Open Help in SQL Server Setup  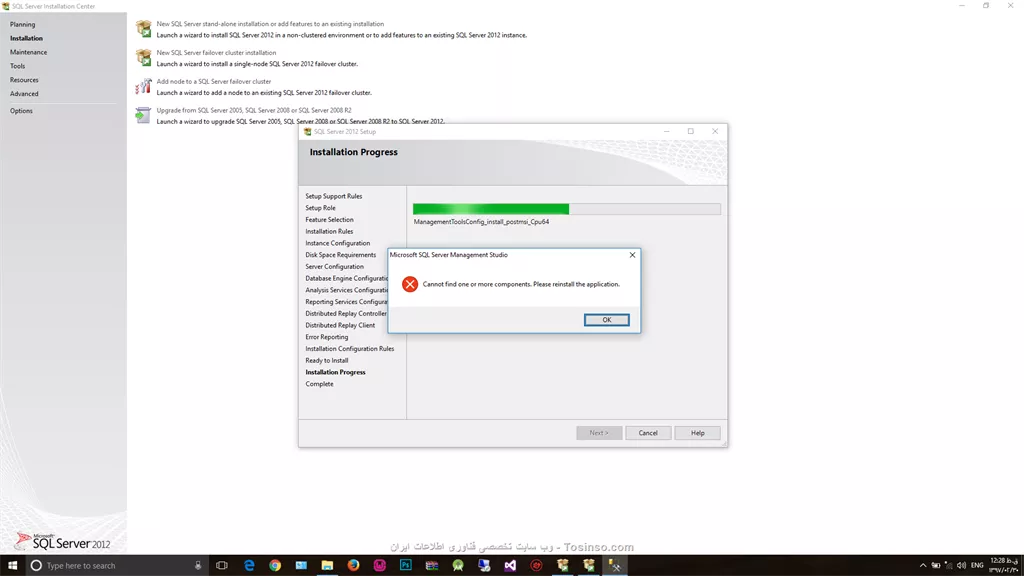click(x=697, y=433)
